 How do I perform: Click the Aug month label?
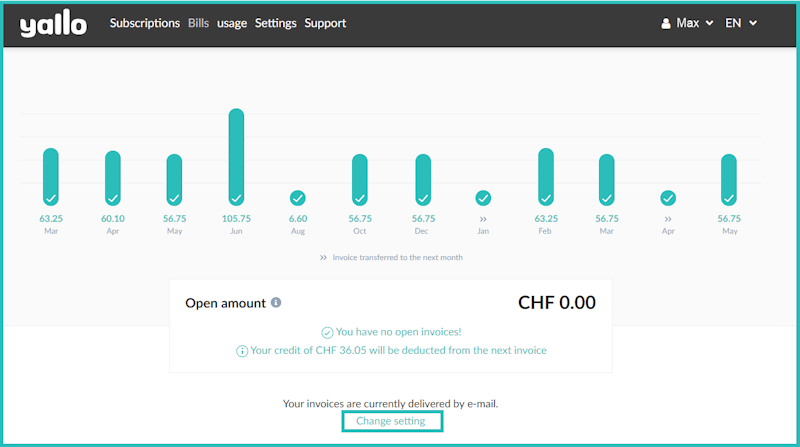click(x=298, y=231)
